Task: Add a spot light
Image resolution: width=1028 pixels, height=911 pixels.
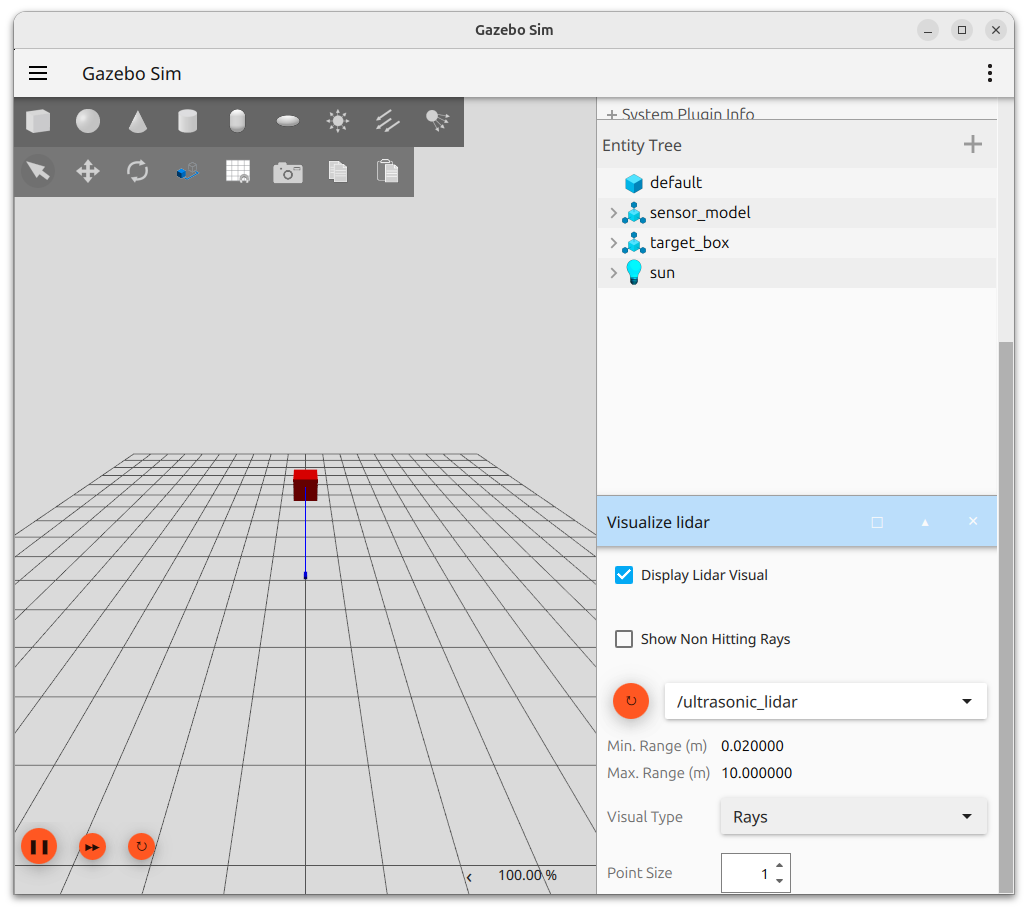Action: [x=437, y=121]
